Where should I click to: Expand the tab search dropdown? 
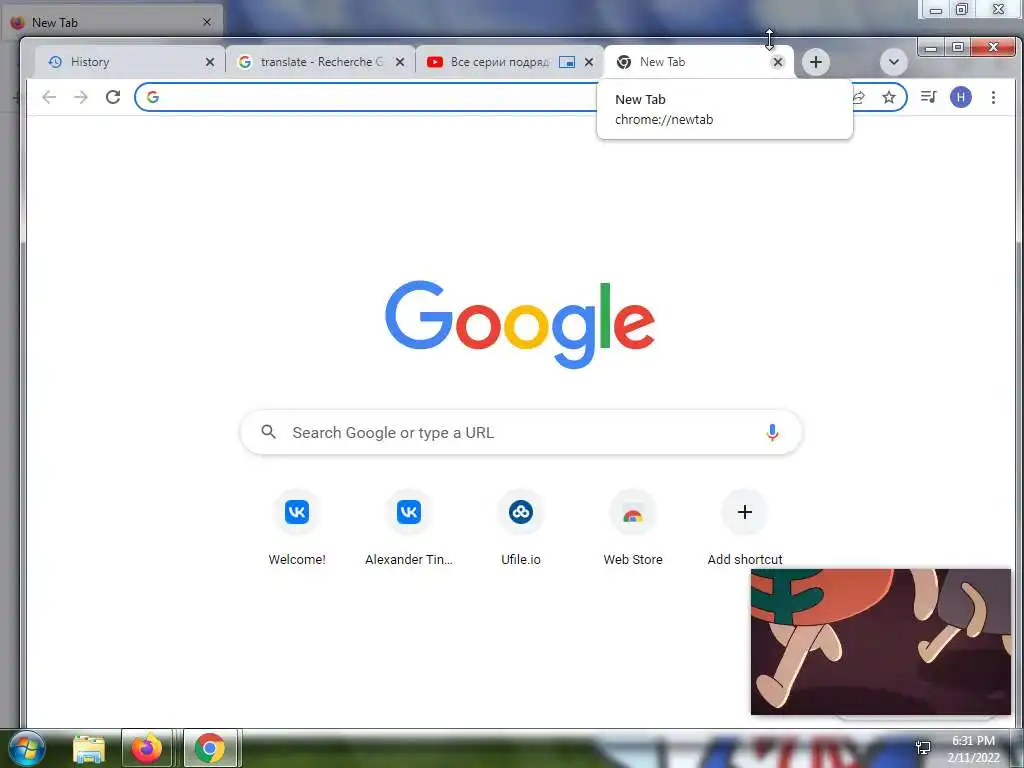click(893, 62)
